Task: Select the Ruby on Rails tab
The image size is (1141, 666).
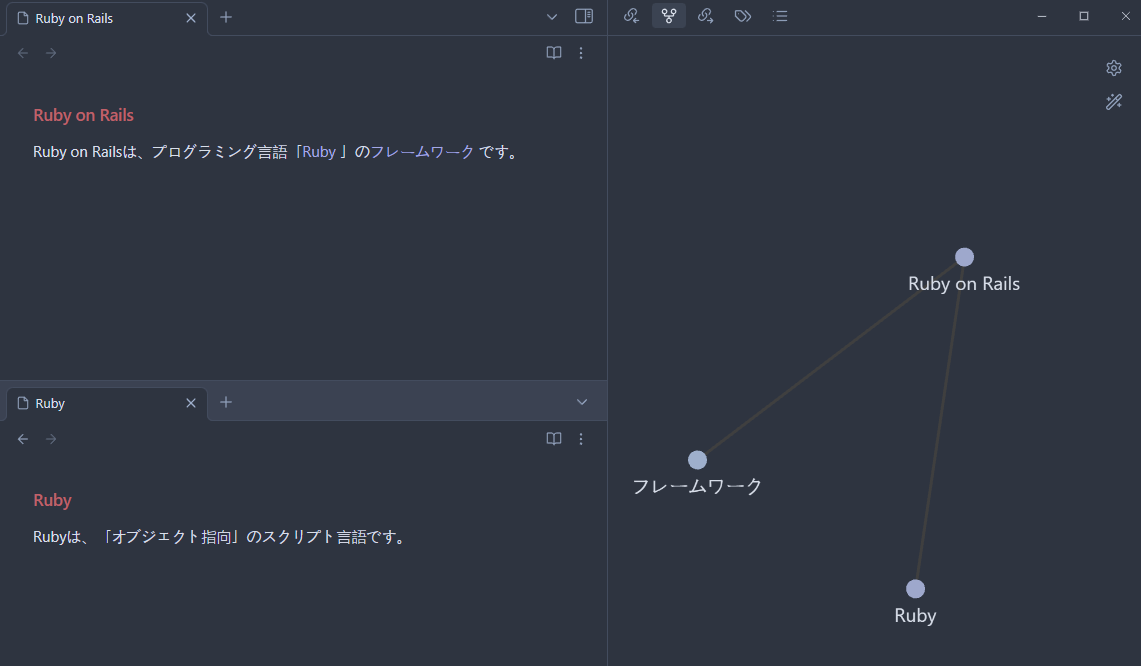Action: [107, 18]
